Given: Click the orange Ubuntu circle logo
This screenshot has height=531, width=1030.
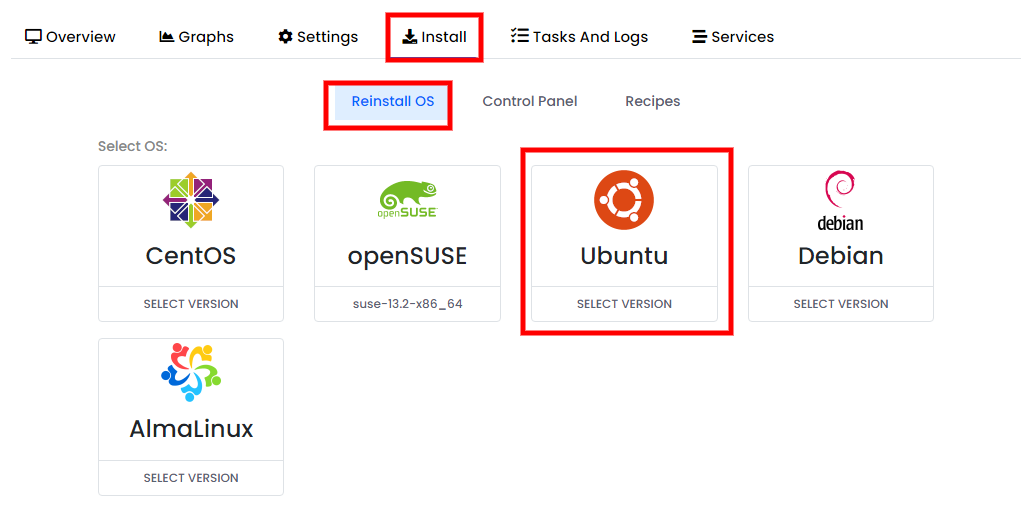Looking at the screenshot, I should pos(624,200).
